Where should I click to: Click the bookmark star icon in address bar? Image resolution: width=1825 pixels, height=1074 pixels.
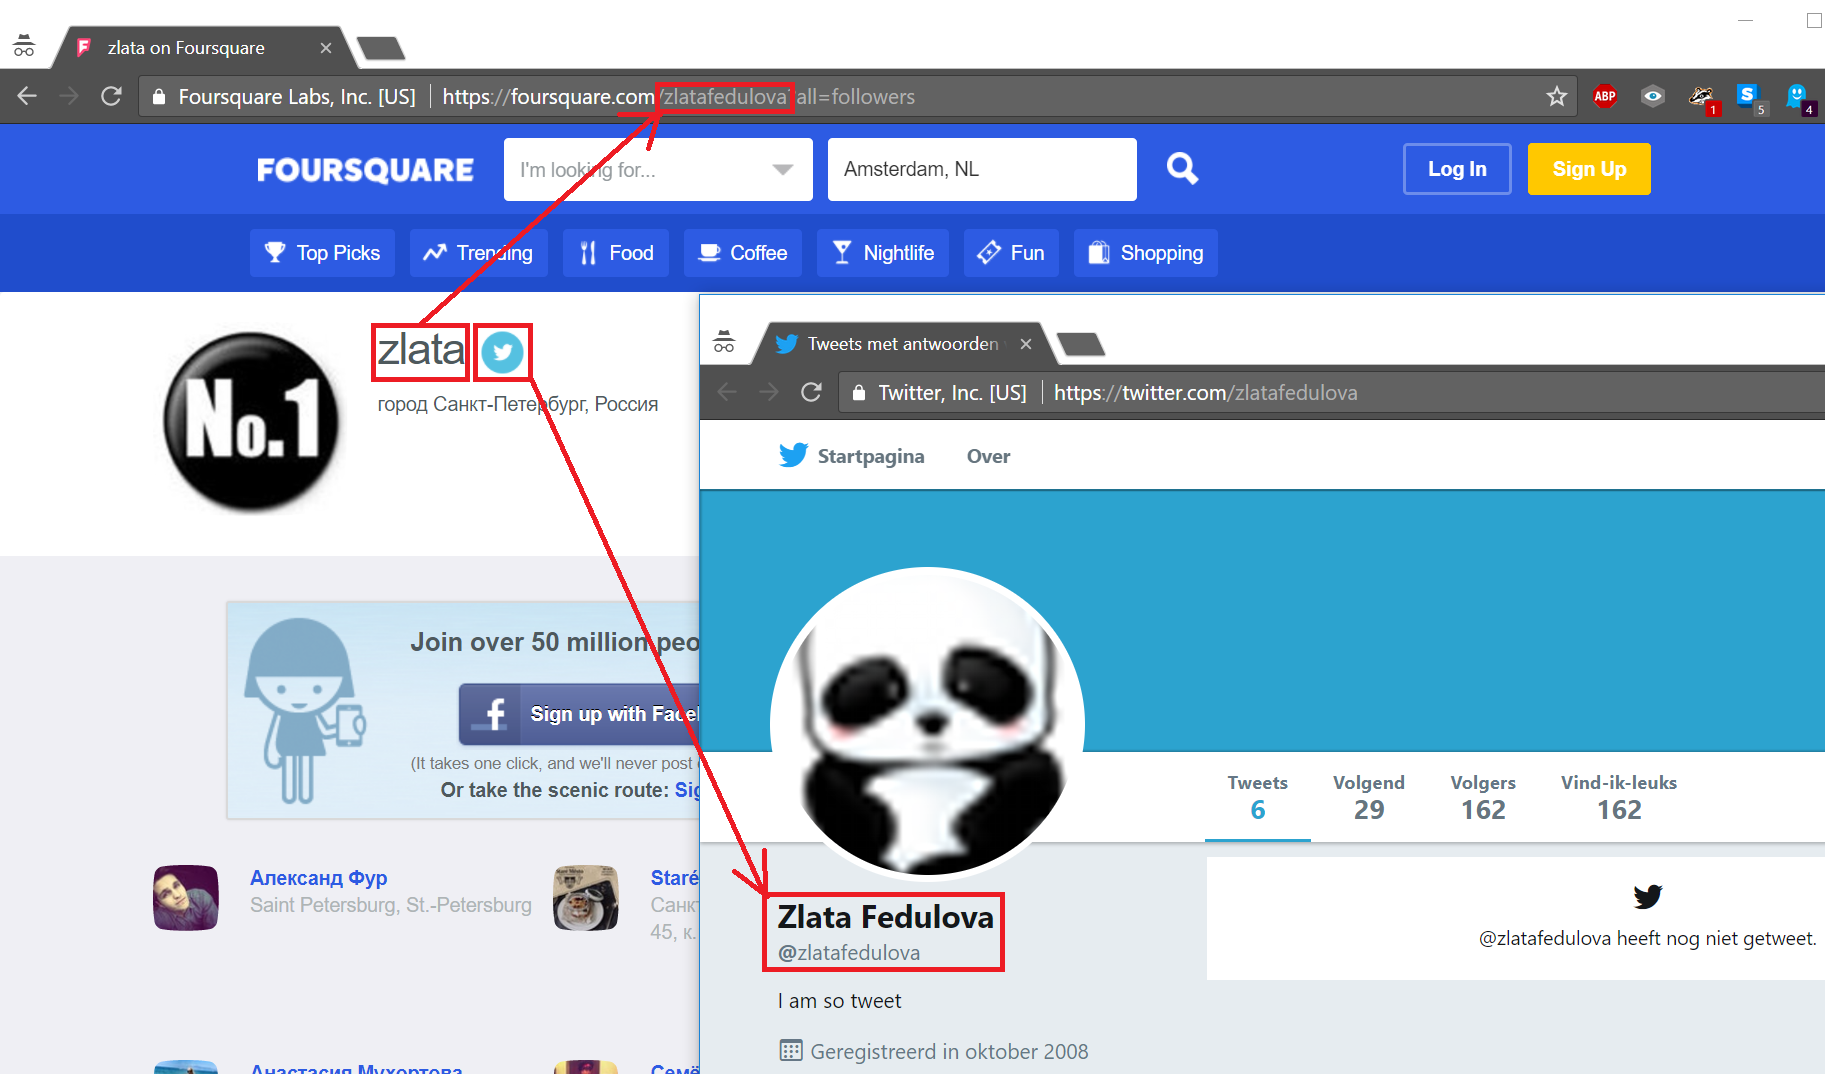click(1556, 97)
